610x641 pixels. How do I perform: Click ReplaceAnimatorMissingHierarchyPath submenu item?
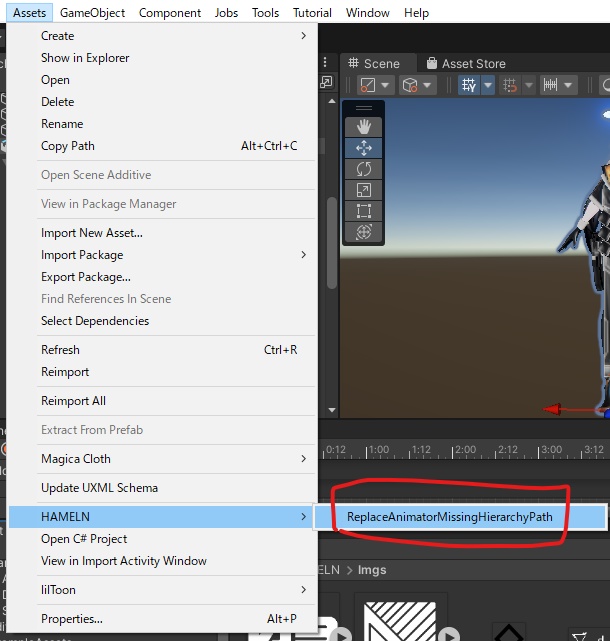click(x=460, y=517)
